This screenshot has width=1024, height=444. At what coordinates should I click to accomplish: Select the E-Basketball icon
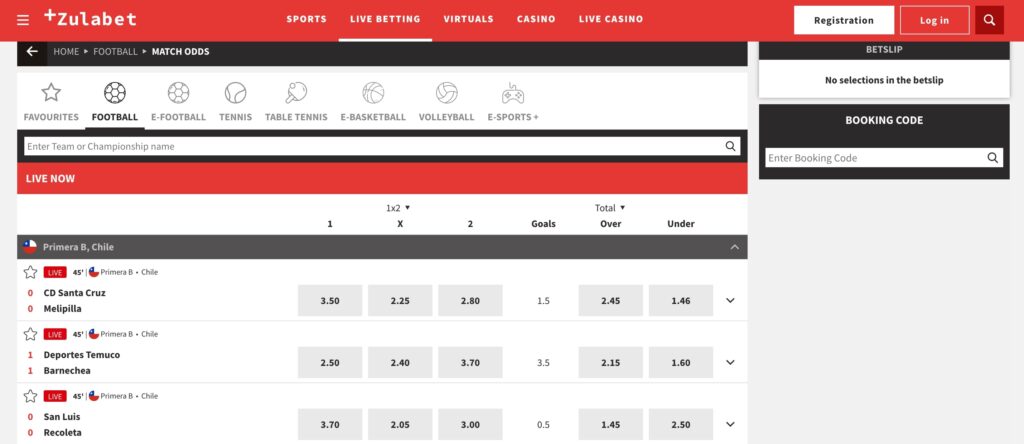coord(373,92)
